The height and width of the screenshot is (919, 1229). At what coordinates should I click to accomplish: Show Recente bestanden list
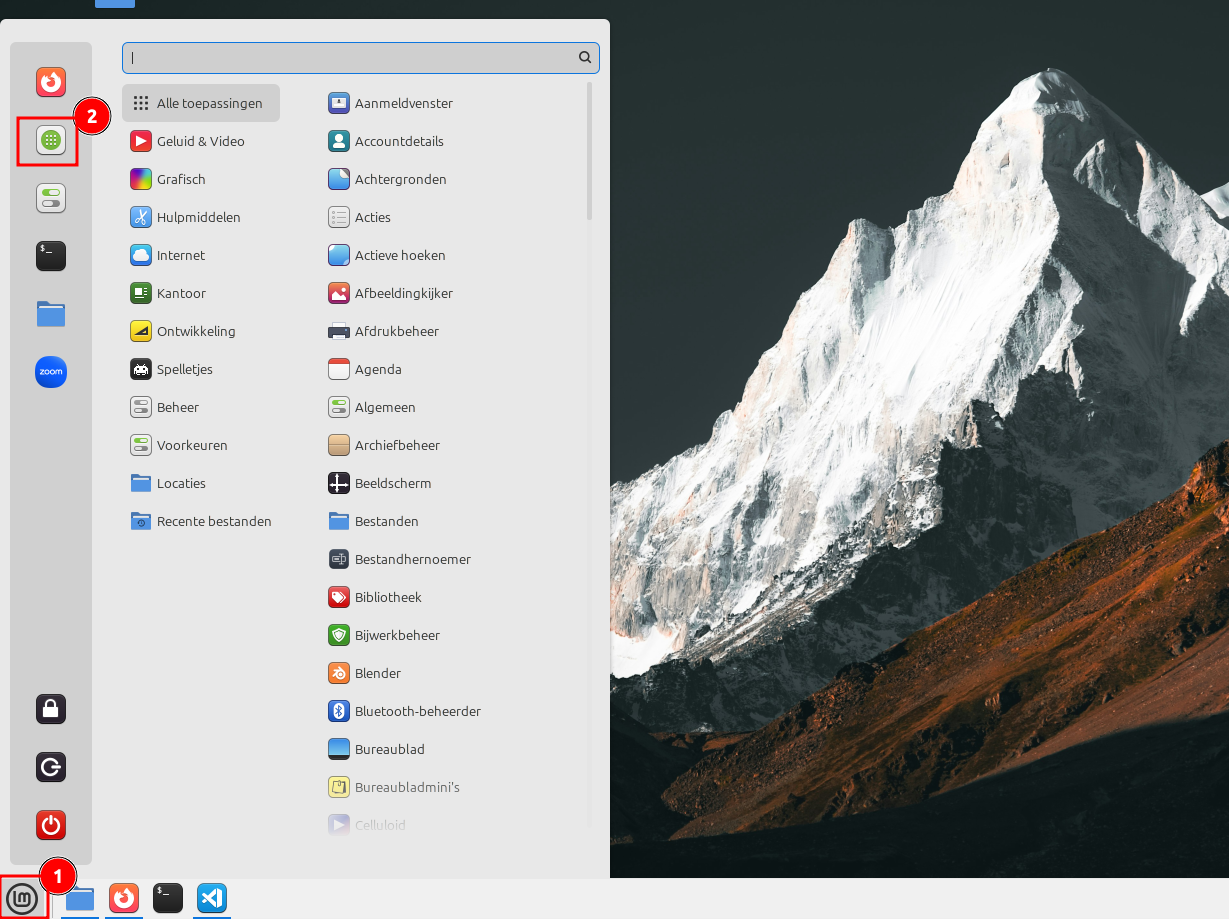pos(213,521)
